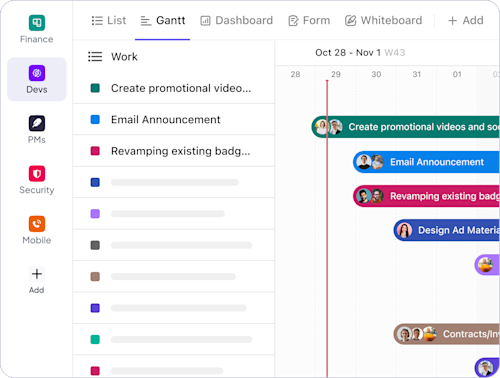Click the teal task color square
This screenshot has height=378, width=500.
click(95, 340)
